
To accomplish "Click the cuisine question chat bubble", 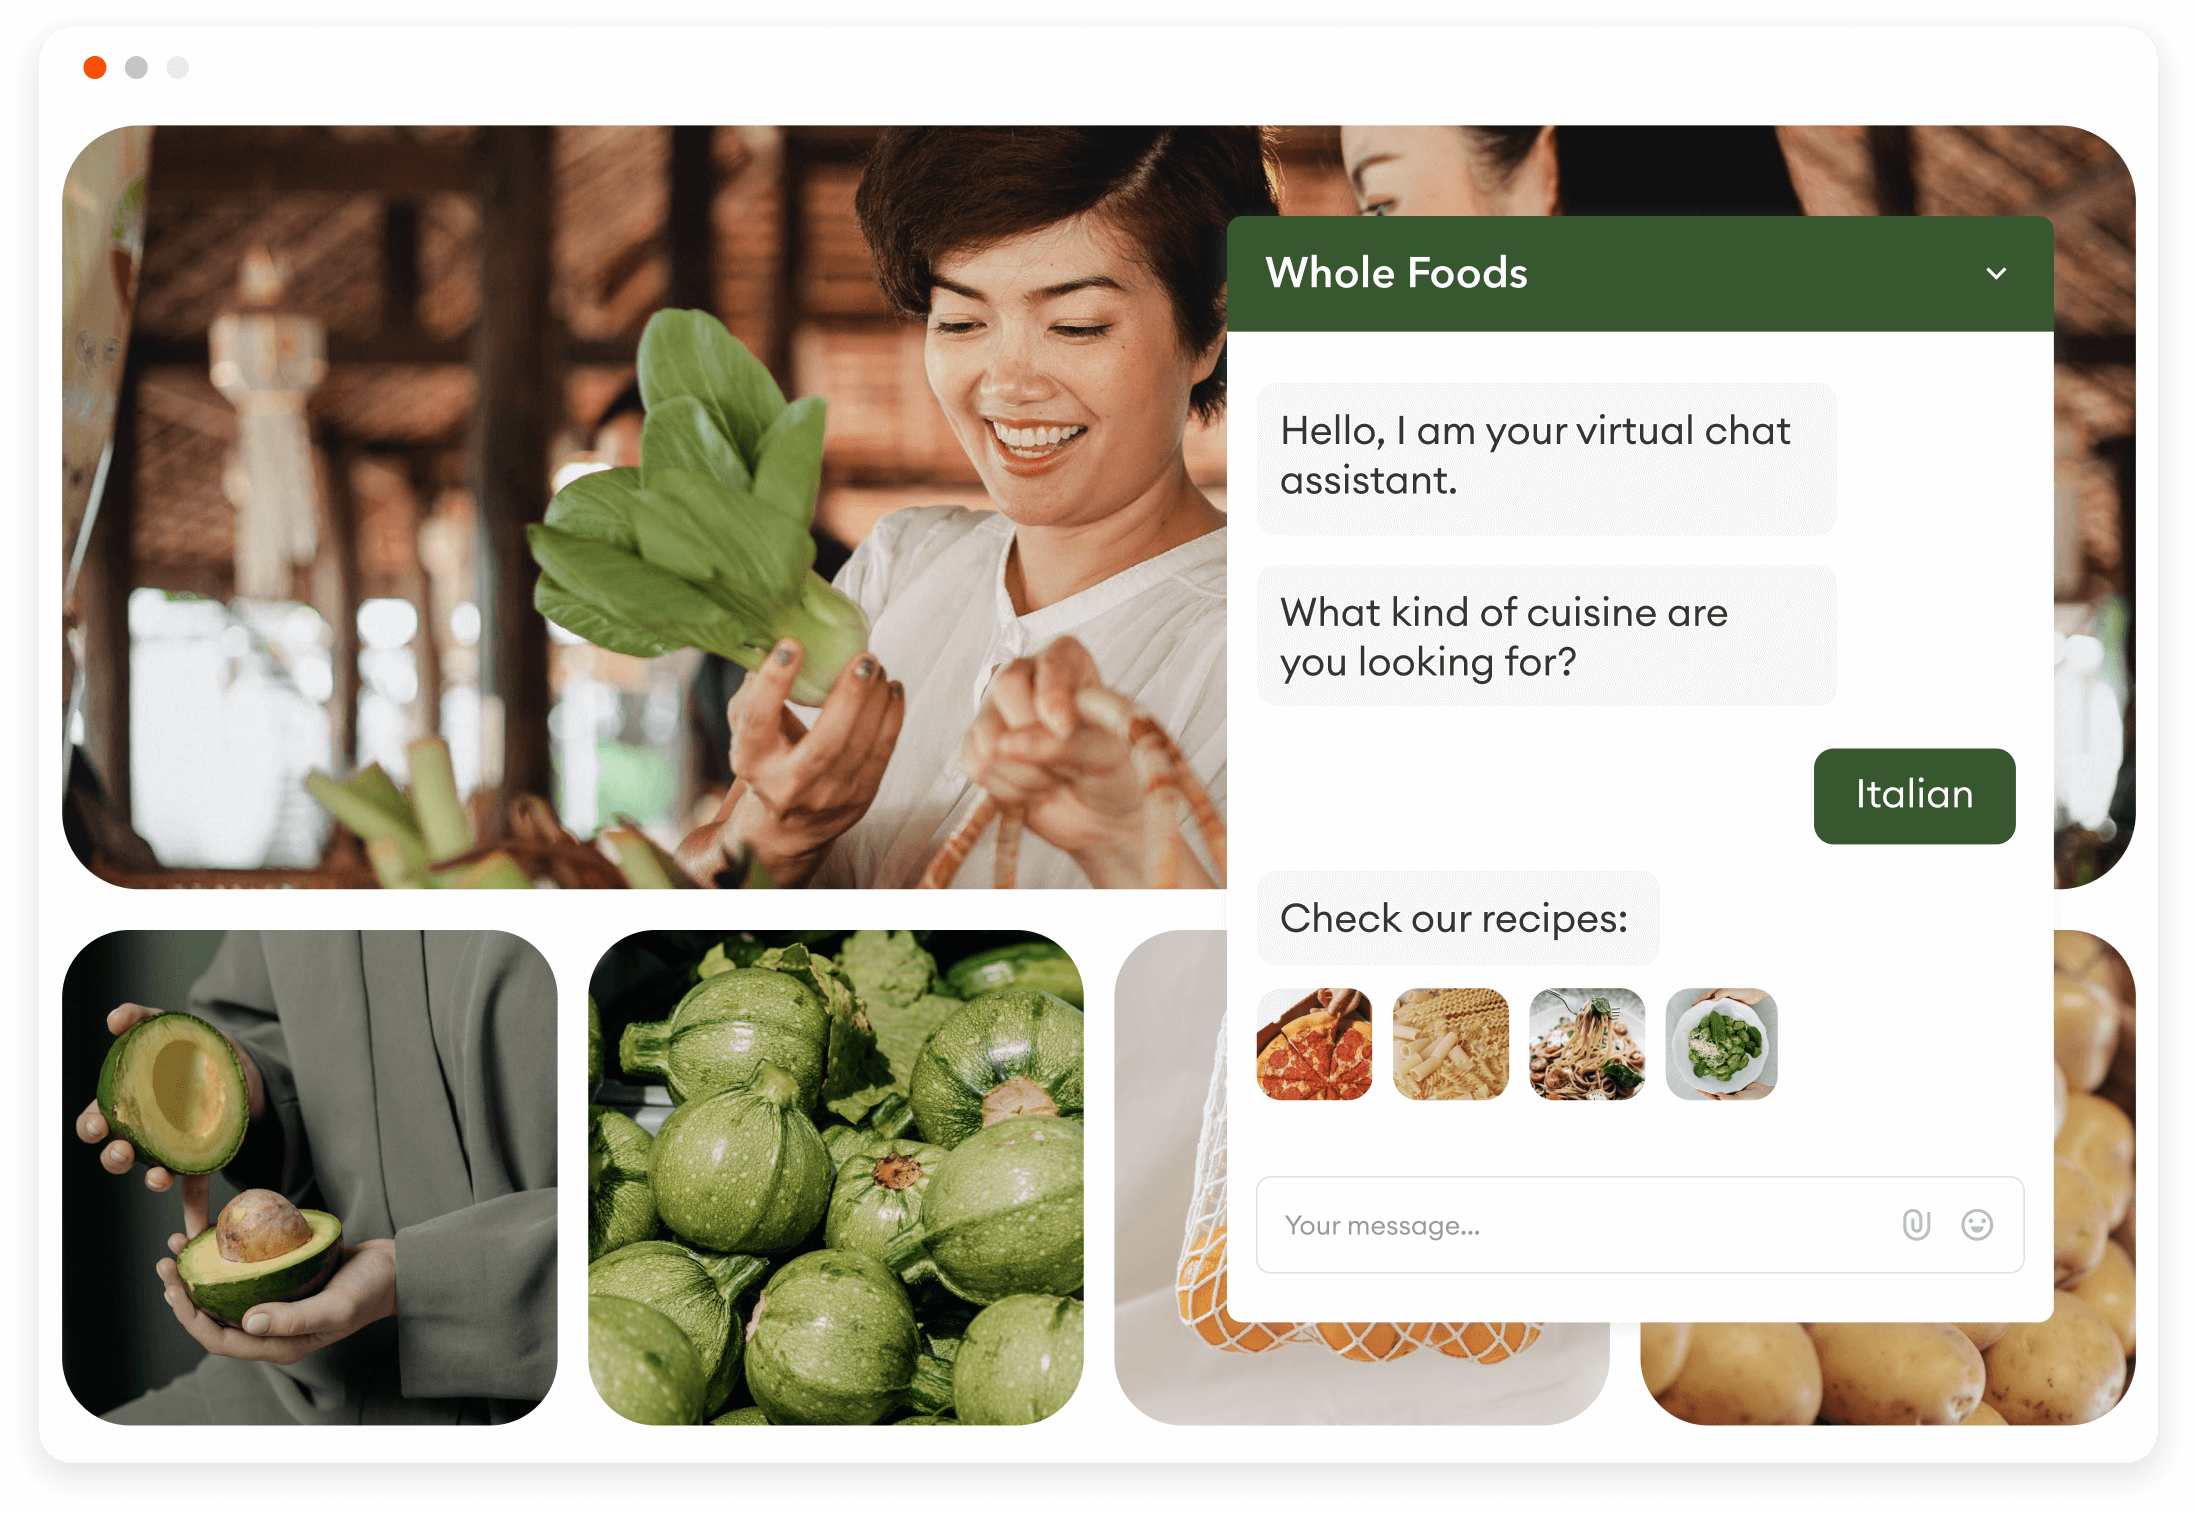I will [1546, 636].
